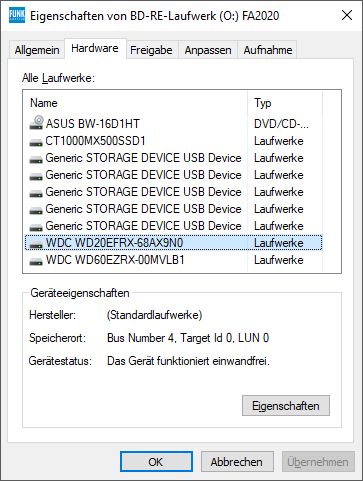The image size is (363, 481).
Task: Click the CT1000MX500SSD1 drive icon
Action: [x=36, y=142]
